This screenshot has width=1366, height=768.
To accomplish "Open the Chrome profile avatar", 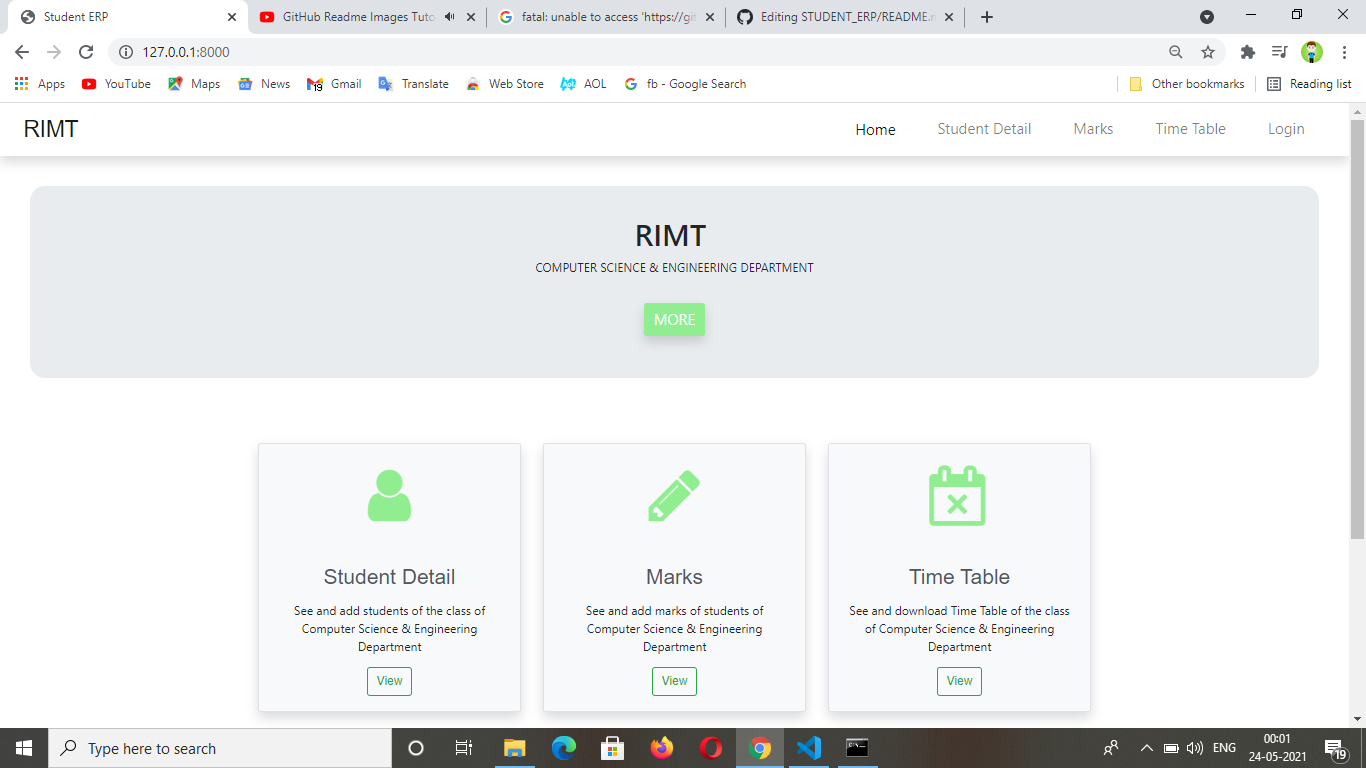I will [x=1310, y=51].
